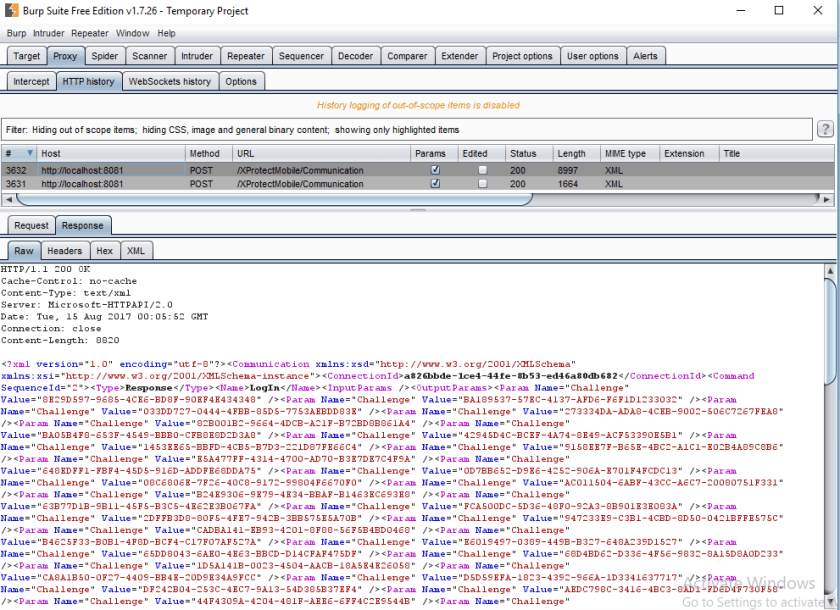Click the left arrow of the horizontal scrollbar
Image resolution: width=840 pixels, height=610 pixels.
(x=7, y=198)
